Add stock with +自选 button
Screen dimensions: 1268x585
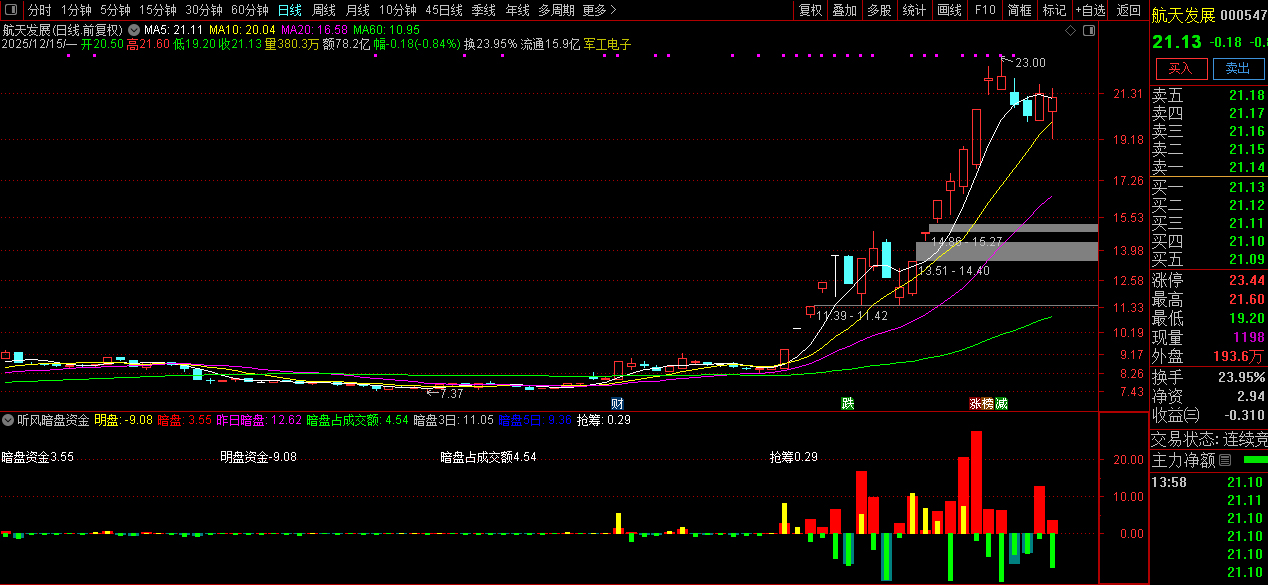(1091, 10)
